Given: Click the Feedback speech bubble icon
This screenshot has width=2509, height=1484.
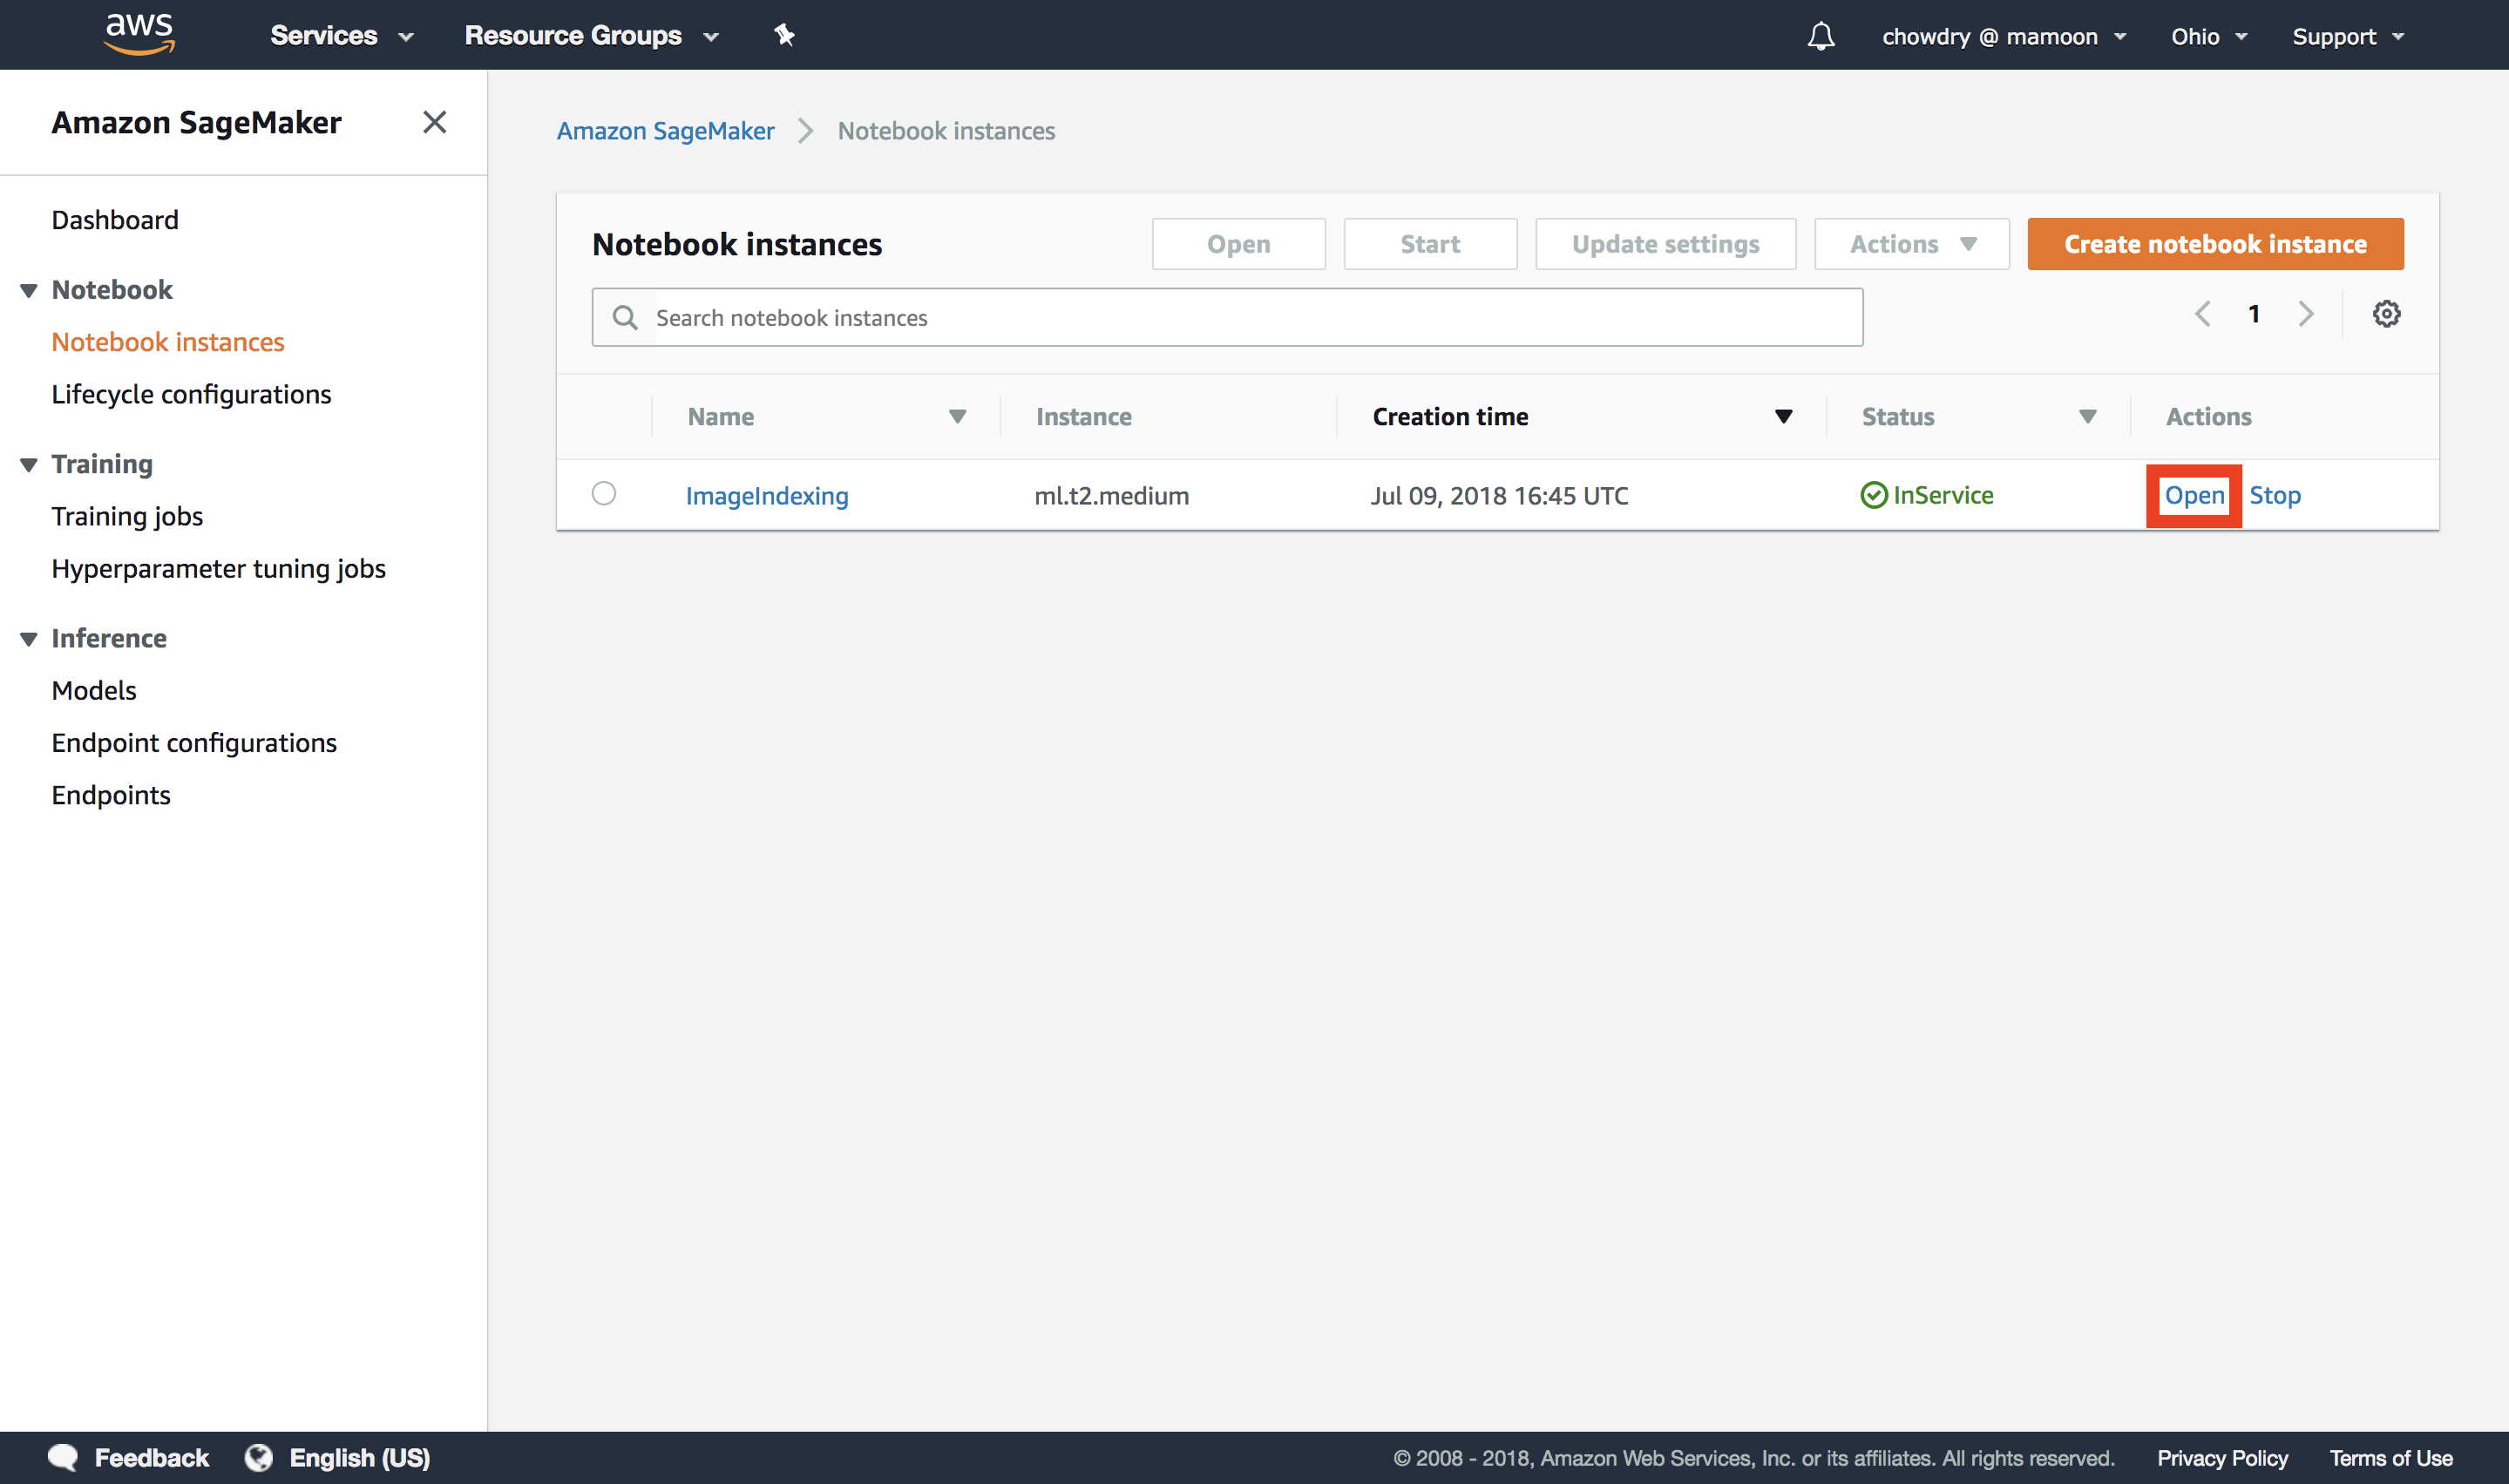Looking at the screenshot, I should (62, 1458).
